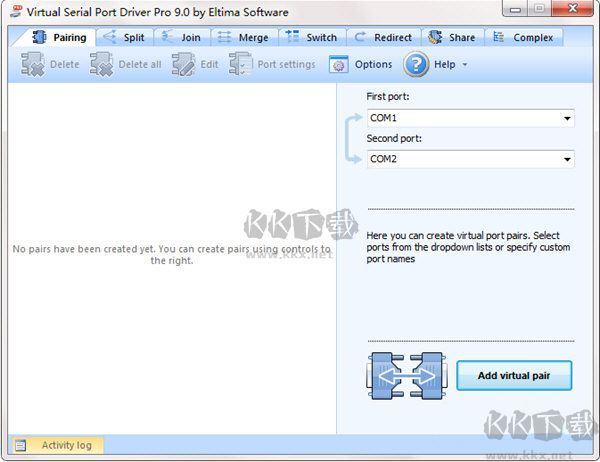Click the Port settings label
This screenshot has width=600, height=462.
287,64
